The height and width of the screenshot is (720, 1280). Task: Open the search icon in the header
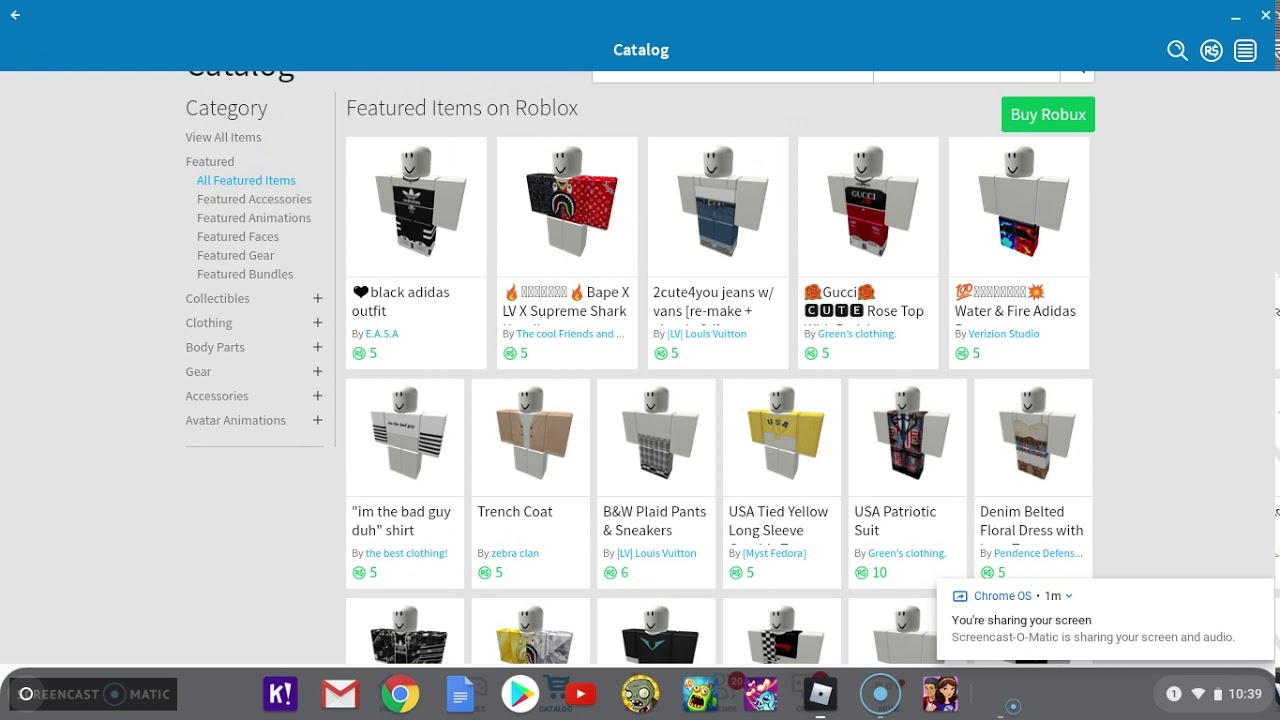[1177, 51]
